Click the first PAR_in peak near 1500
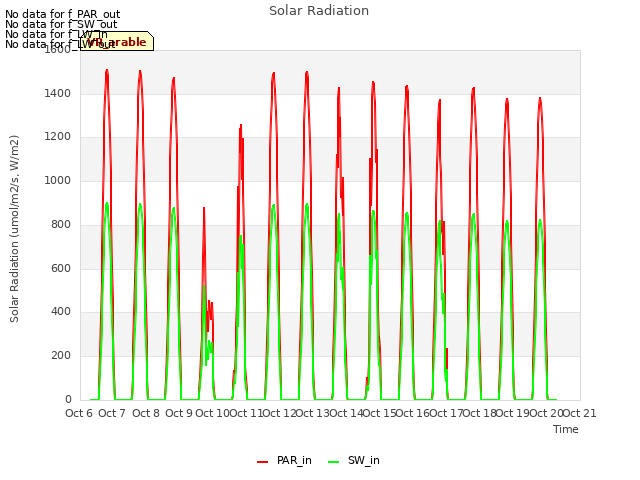Viewport: 640px width, 480px height. tap(107, 71)
